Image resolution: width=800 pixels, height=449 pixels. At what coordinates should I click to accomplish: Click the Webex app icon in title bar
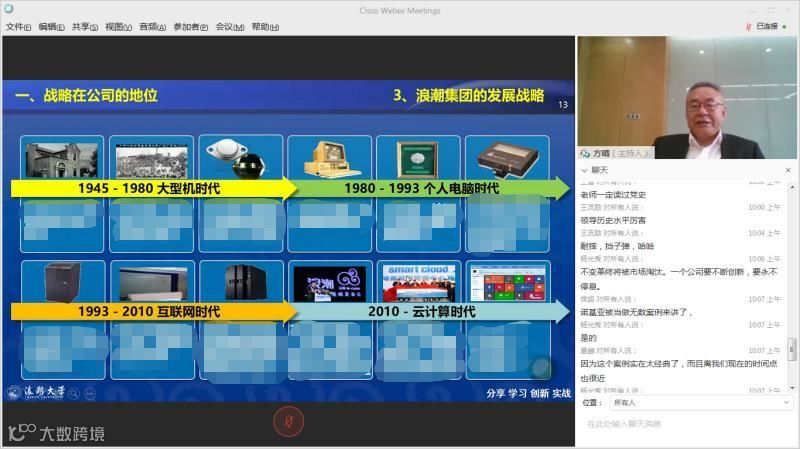click(x=9, y=9)
